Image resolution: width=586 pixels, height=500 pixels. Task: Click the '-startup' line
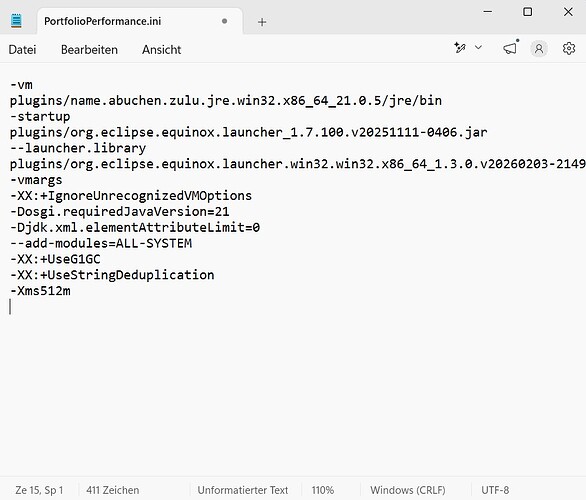(x=40, y=117)
